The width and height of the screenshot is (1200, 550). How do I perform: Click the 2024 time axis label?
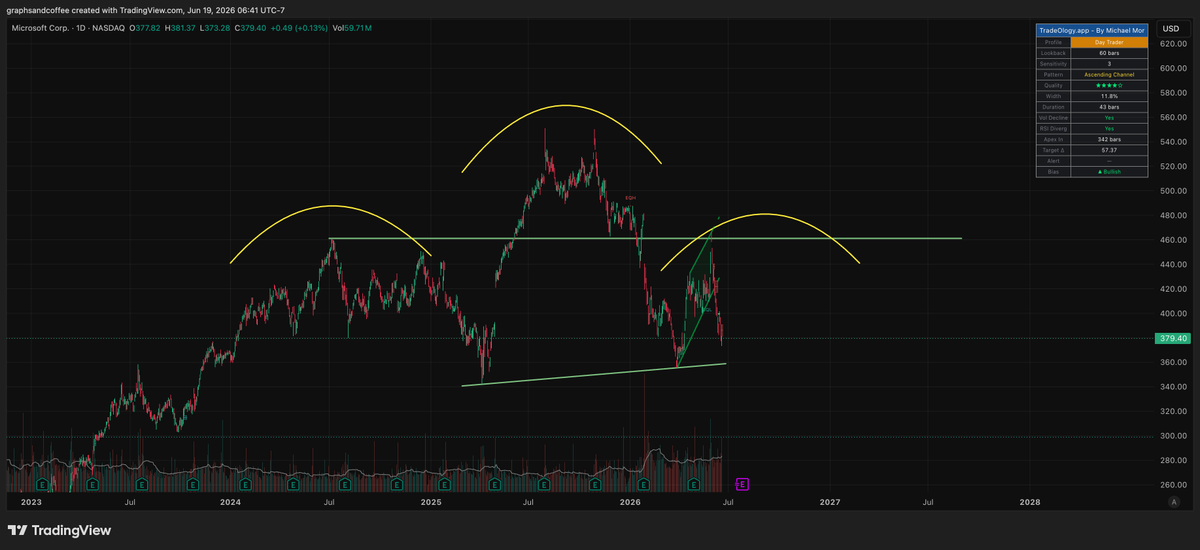point(231,503)
